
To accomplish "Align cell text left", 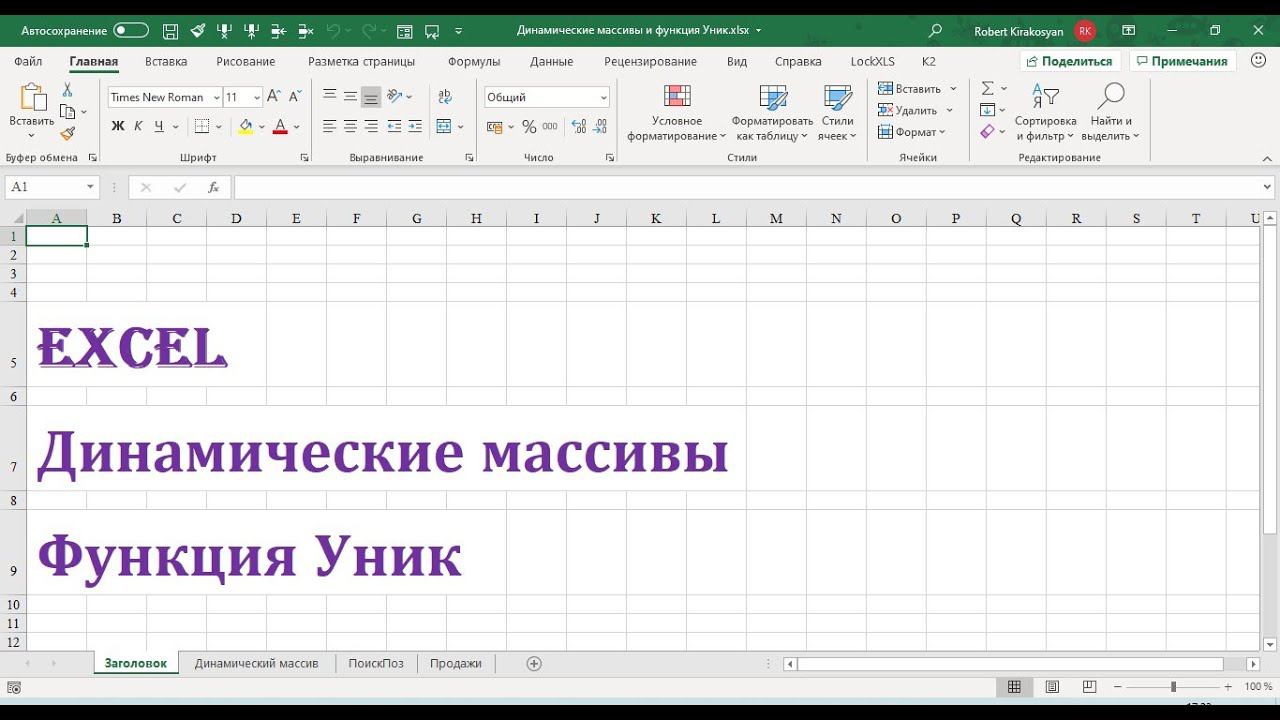I will (329, 126).
